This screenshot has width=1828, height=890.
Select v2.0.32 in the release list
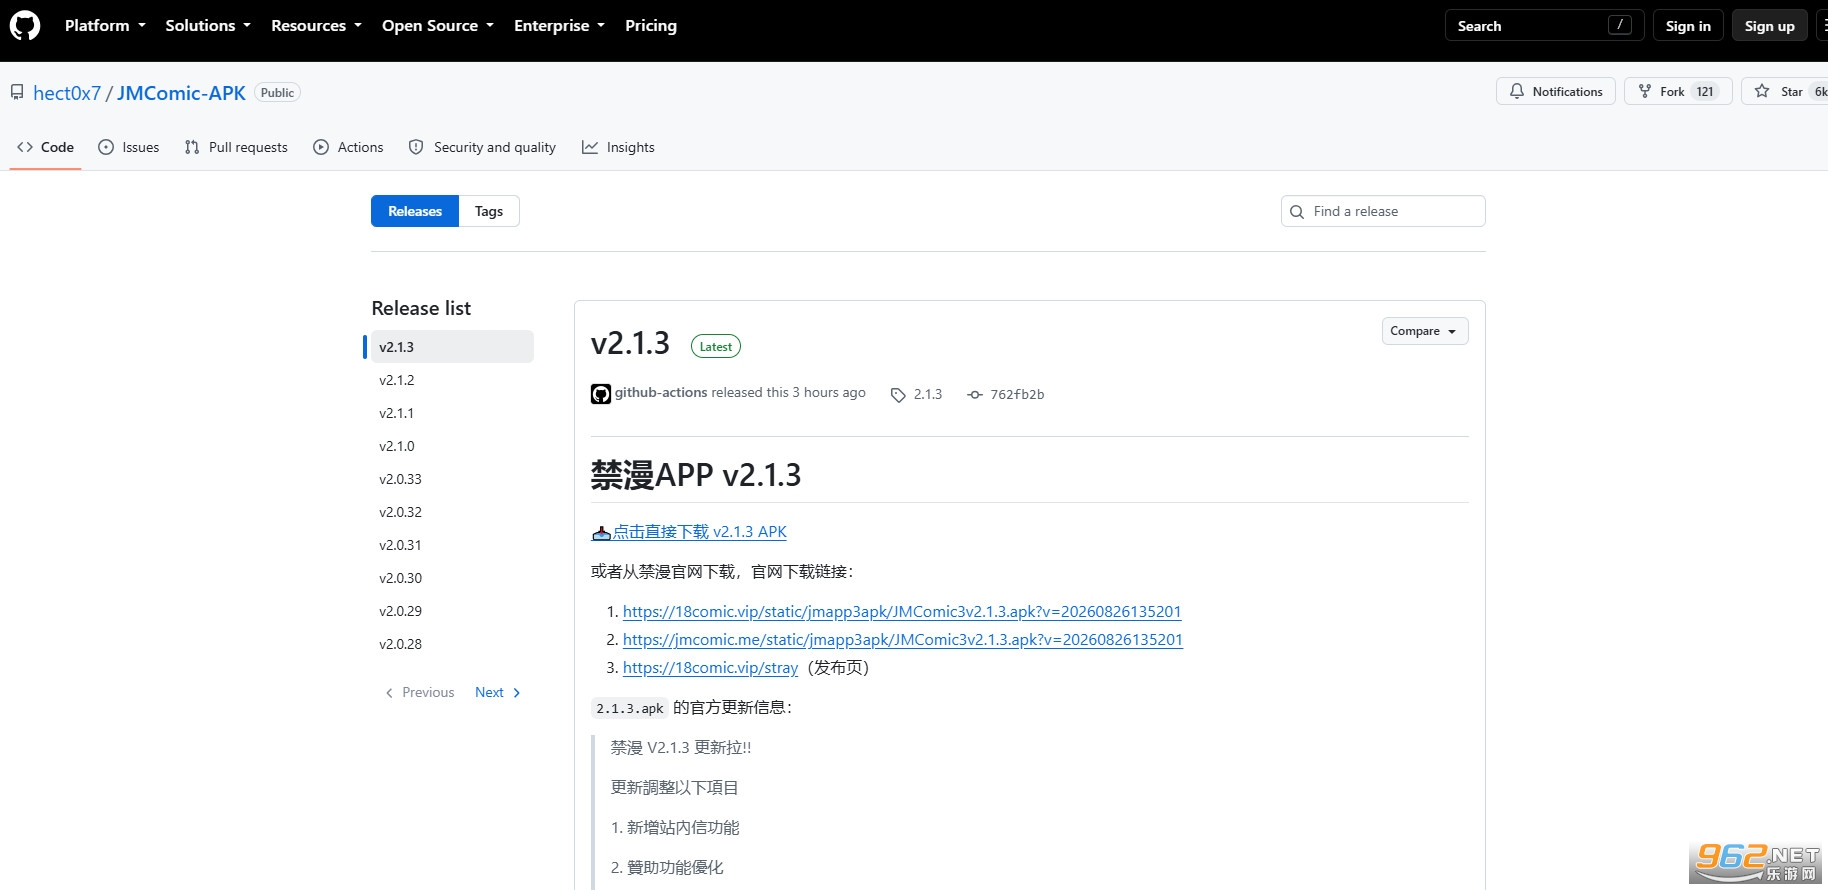click(x=452, y=512)
